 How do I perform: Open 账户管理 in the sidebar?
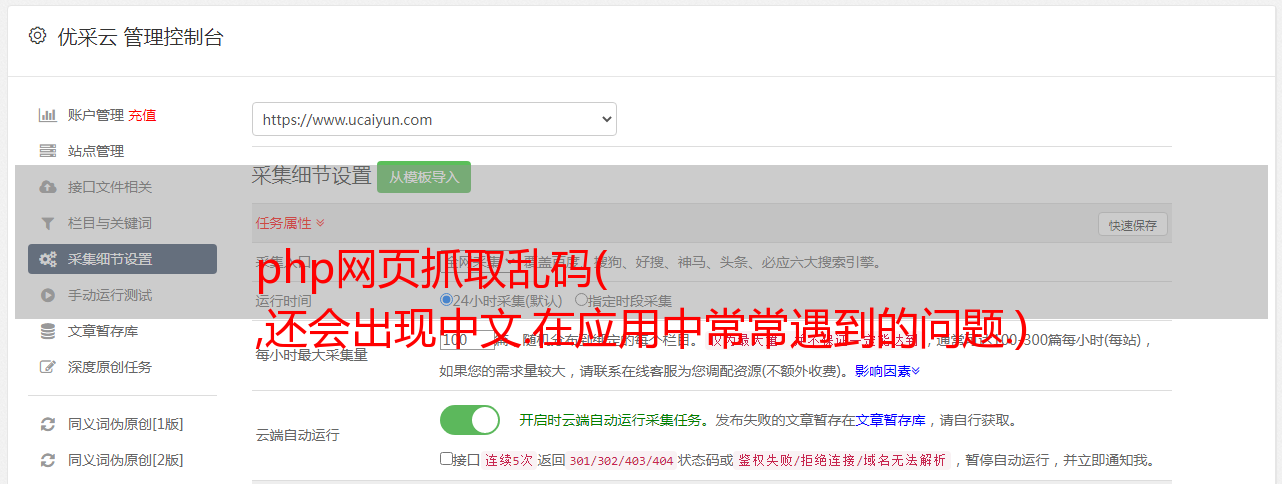[96, 115]
